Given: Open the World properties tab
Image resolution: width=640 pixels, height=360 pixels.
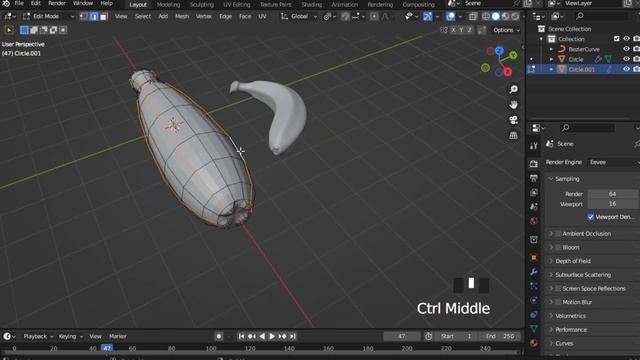Looking at the screenshot, I should click(x=533, y=221).
